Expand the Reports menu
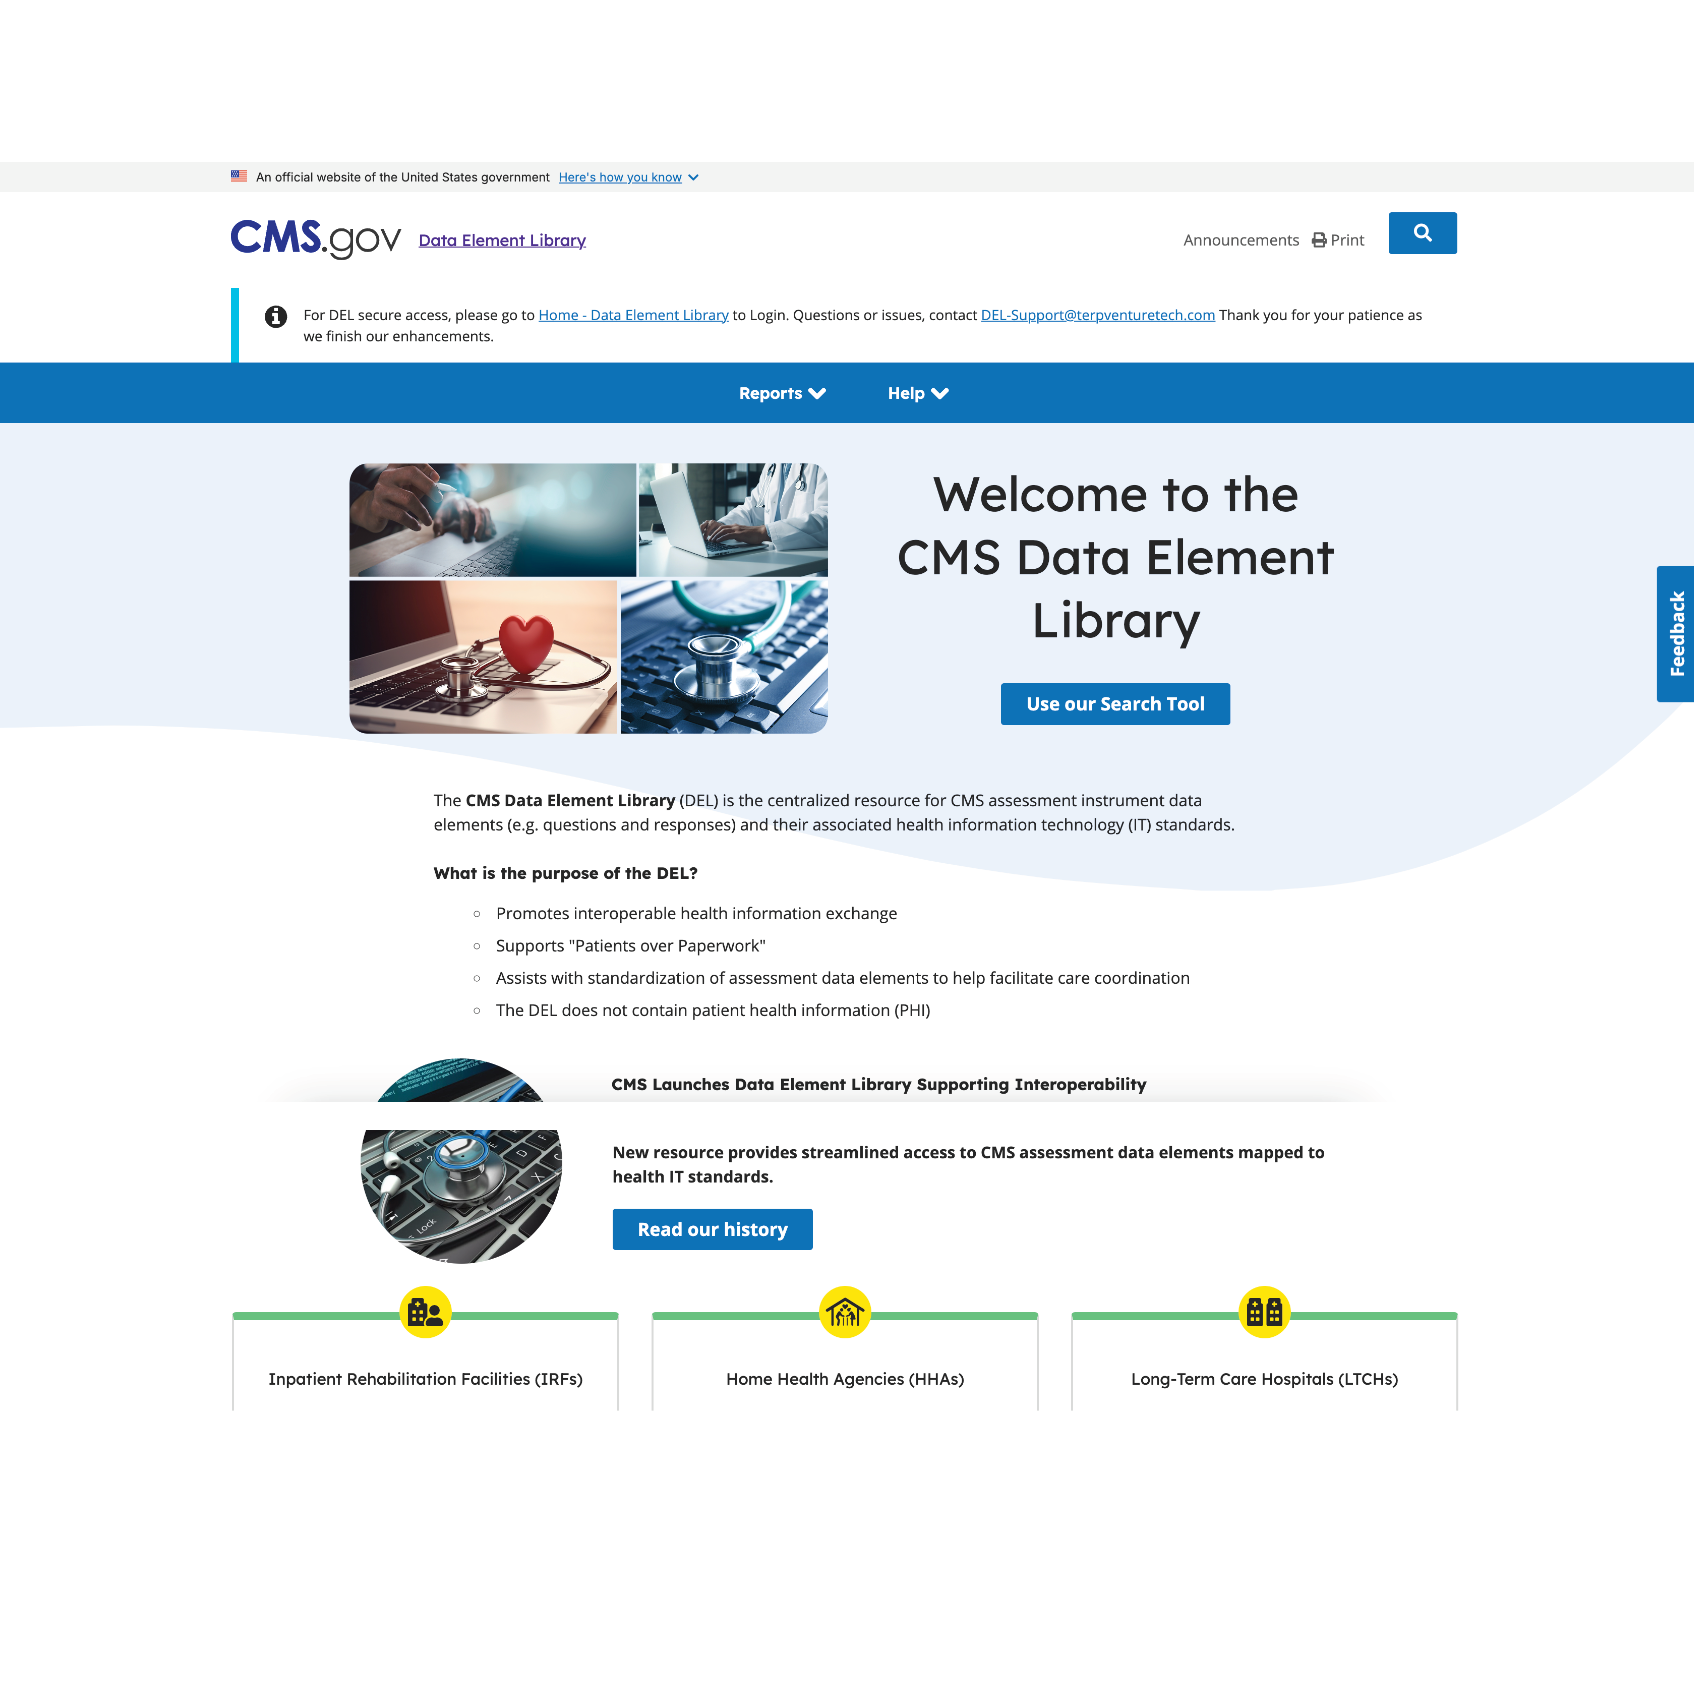 point(782,393)
